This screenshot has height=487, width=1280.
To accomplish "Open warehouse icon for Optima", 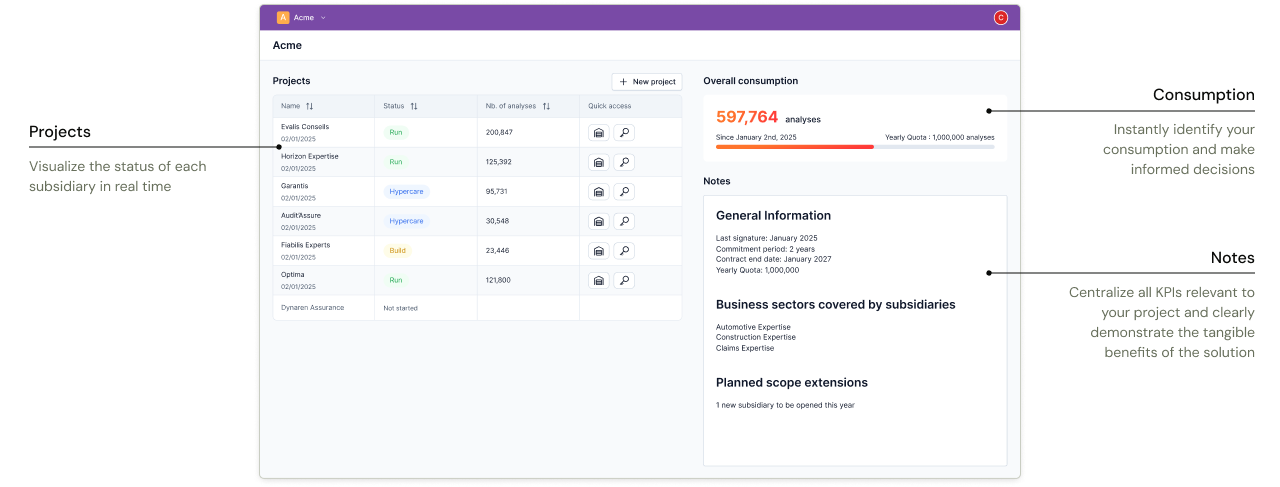I will click(599, 280).
